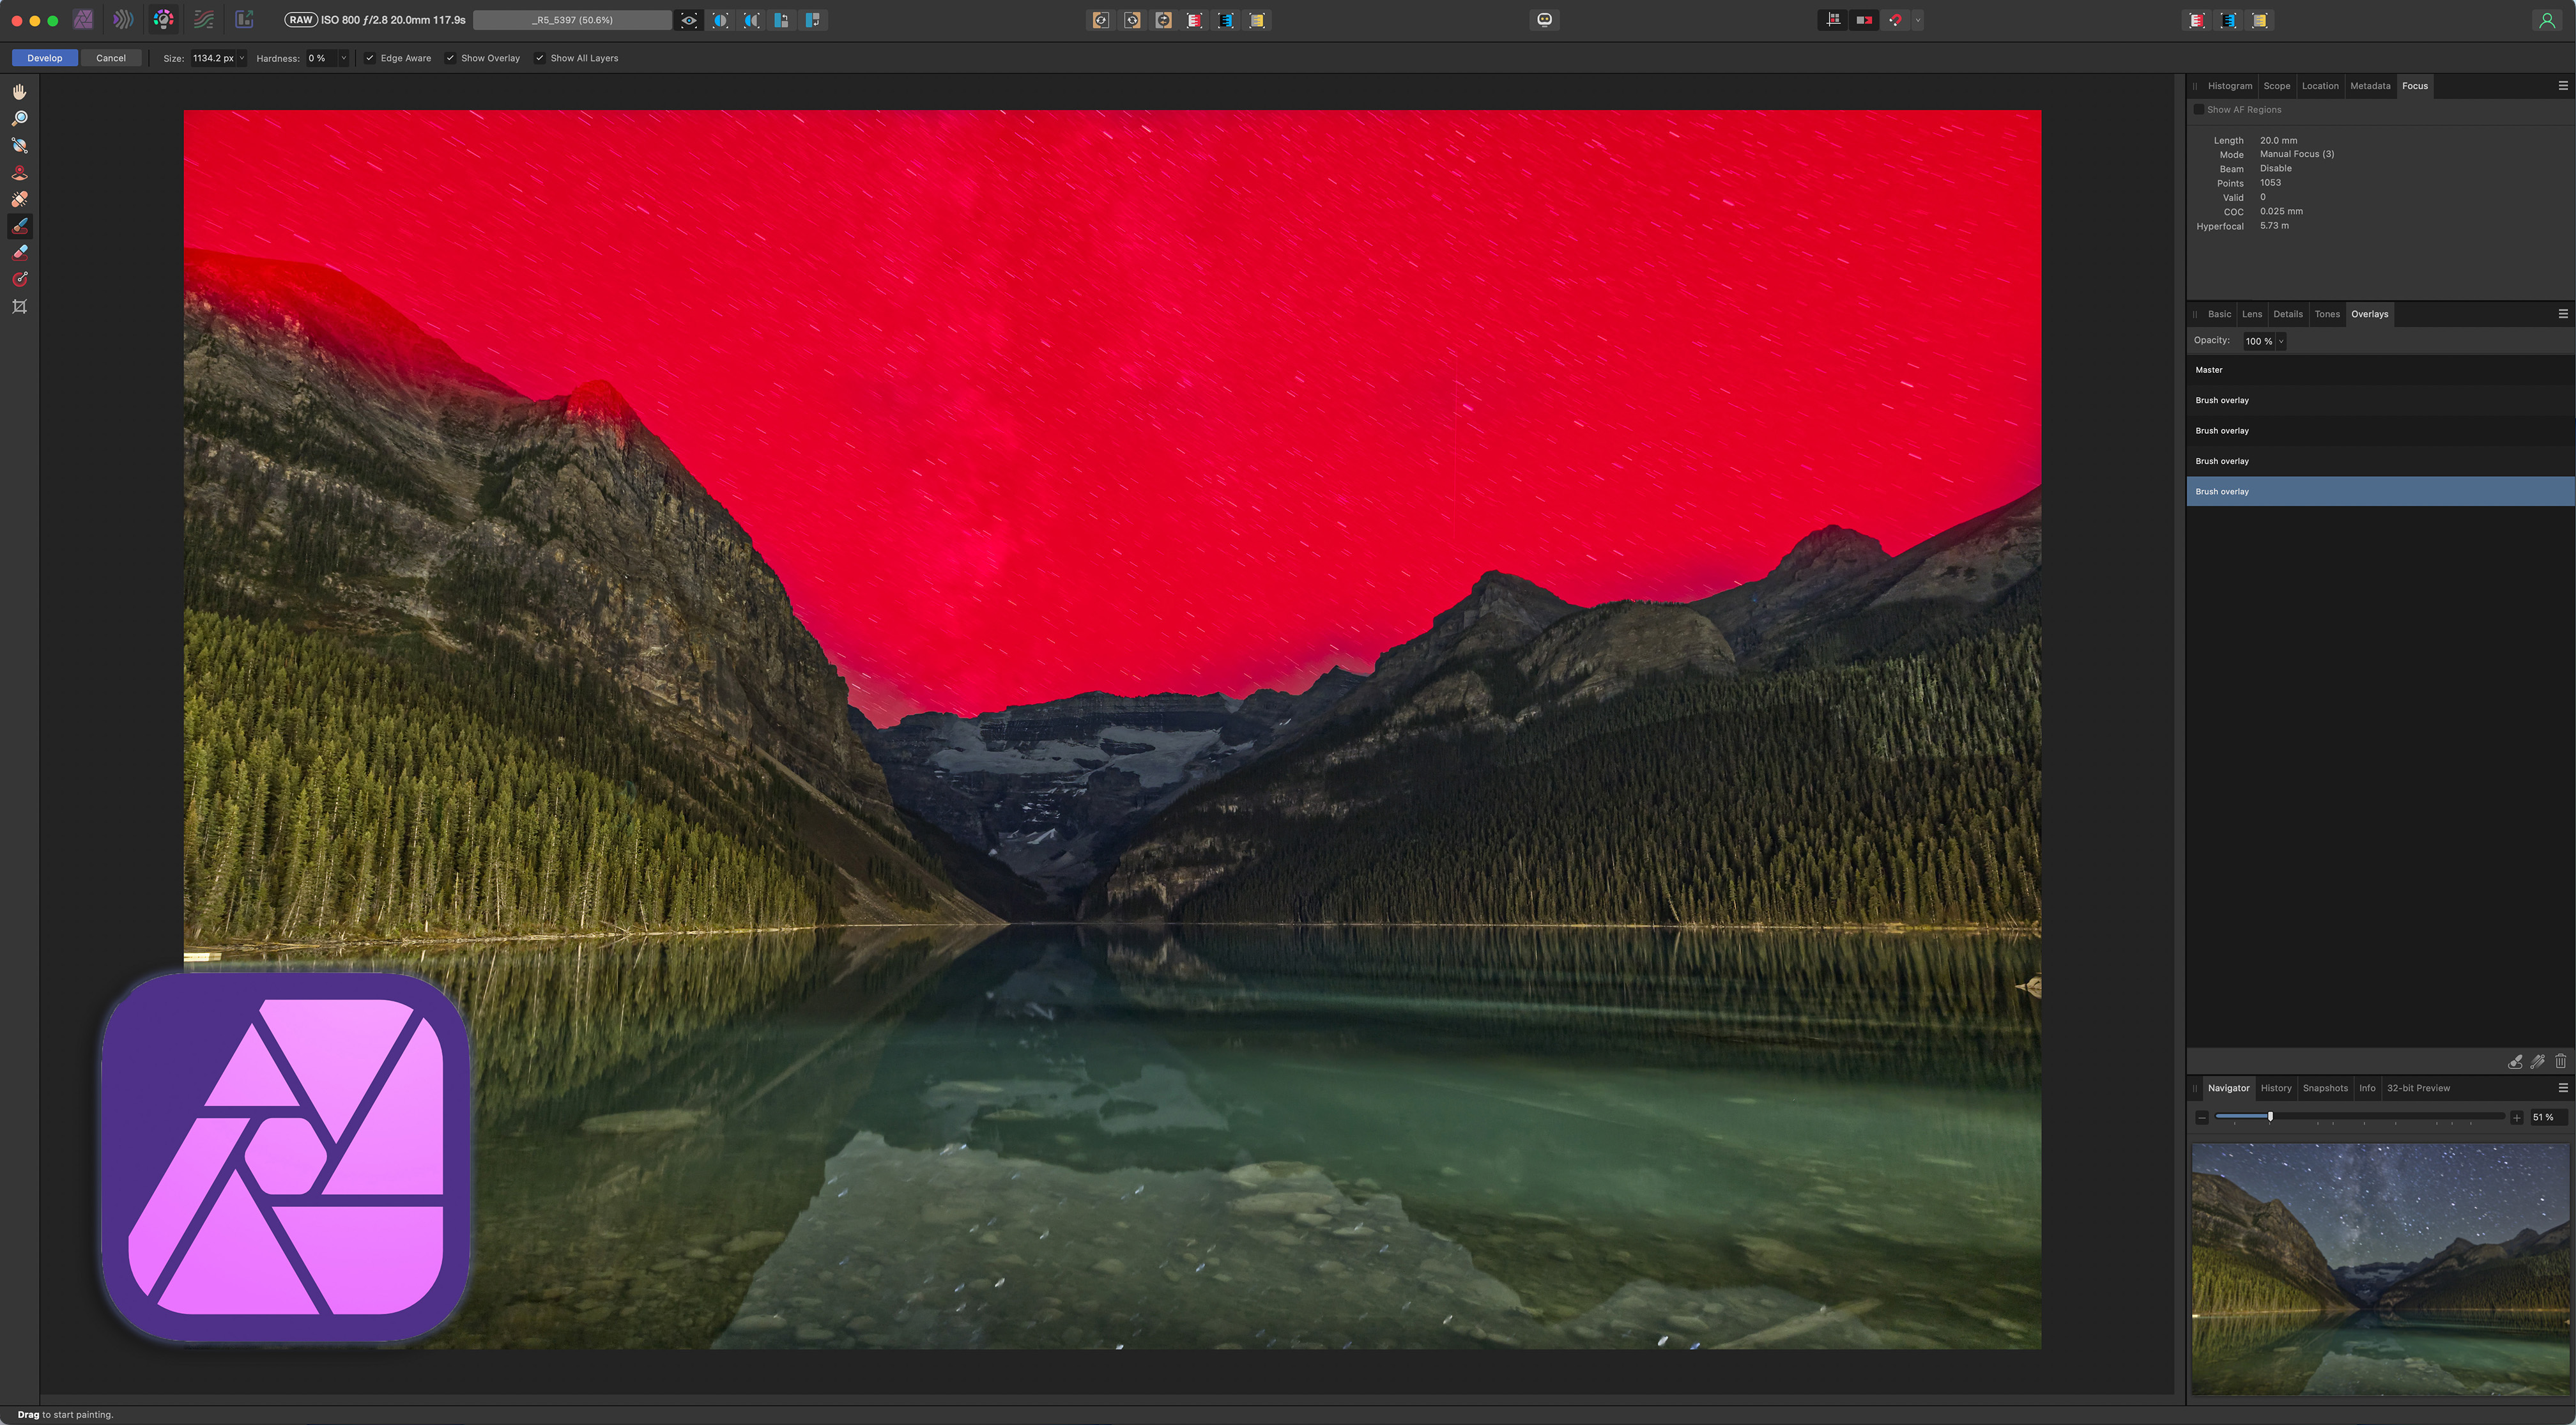Select the Overlay Gradient tool
Screen dimensions: 2576x1425
(19, 279)
